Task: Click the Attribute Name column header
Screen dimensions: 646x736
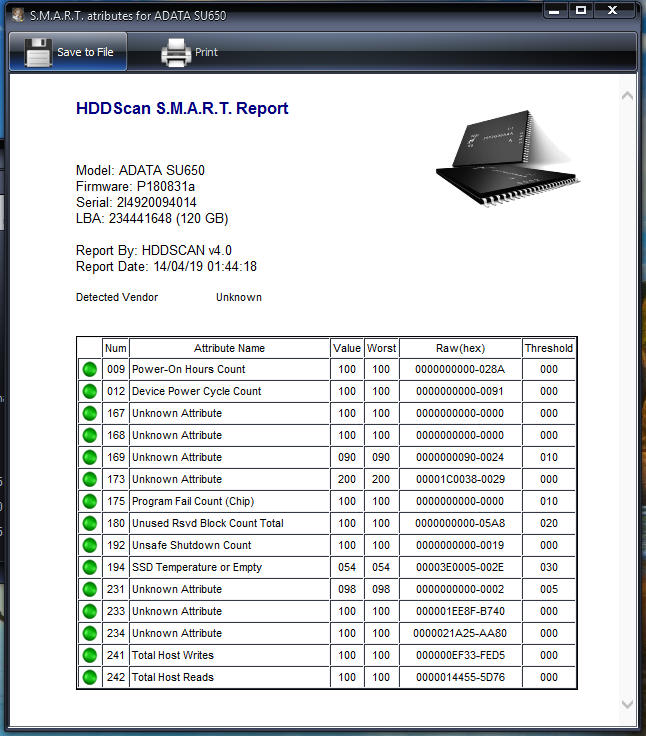Action: (230, 348)
